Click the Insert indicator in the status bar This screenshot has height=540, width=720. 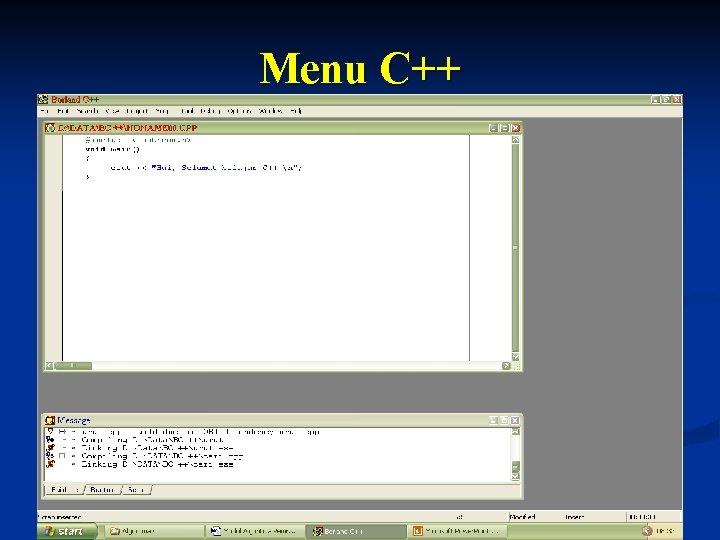tap(574, 517)
